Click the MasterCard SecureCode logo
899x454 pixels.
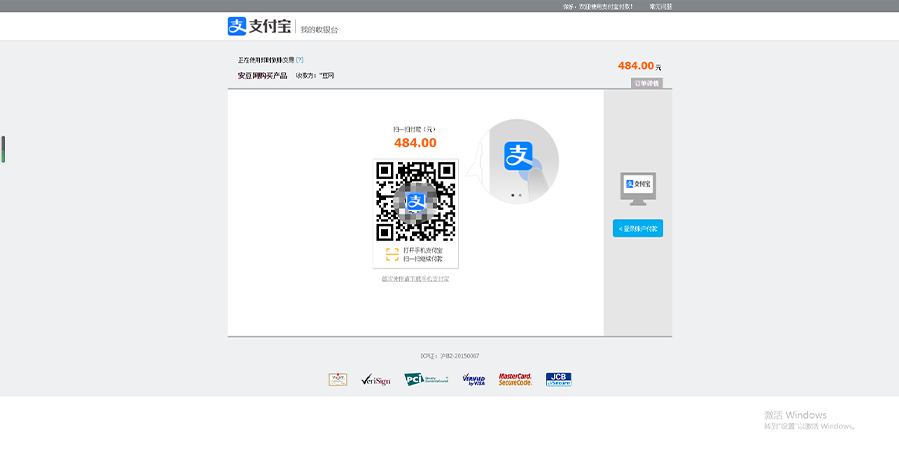coord(515,379)
